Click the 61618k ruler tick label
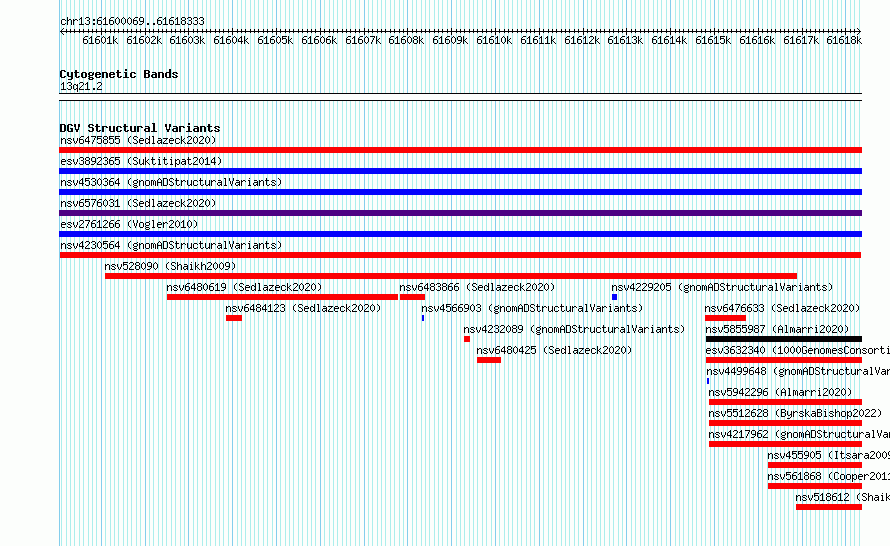Image resolution: width=890 pixels, height=546 pixels. pyautogui.click(x=844, y=40)
